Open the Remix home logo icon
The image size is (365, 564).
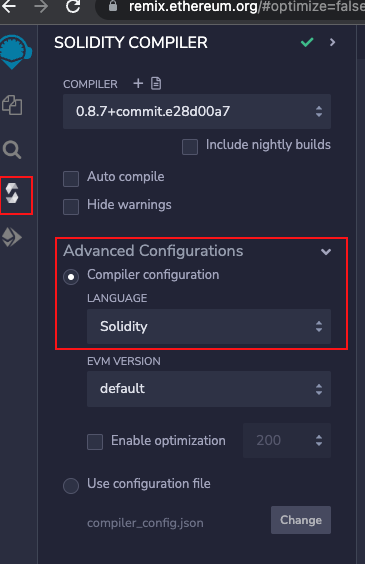click(15, 52)
